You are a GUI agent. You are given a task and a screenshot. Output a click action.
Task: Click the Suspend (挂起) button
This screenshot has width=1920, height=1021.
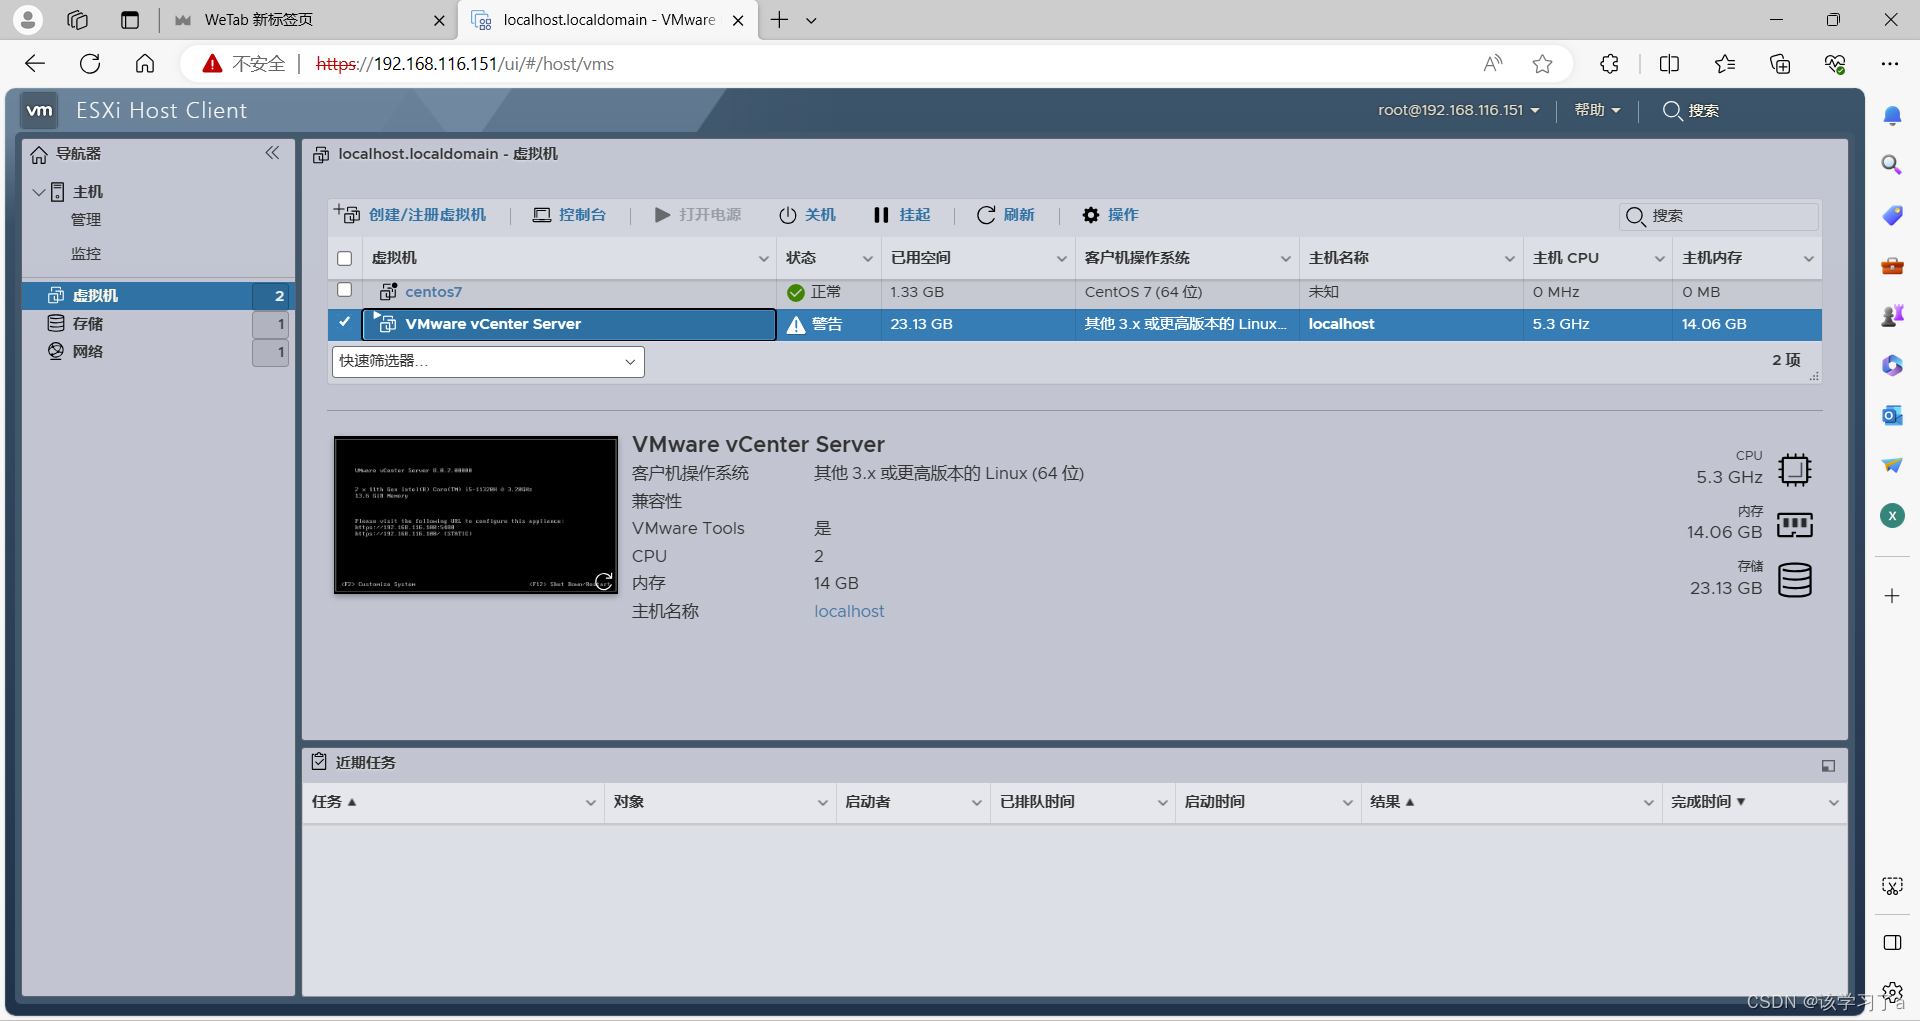tap(902, 215)
